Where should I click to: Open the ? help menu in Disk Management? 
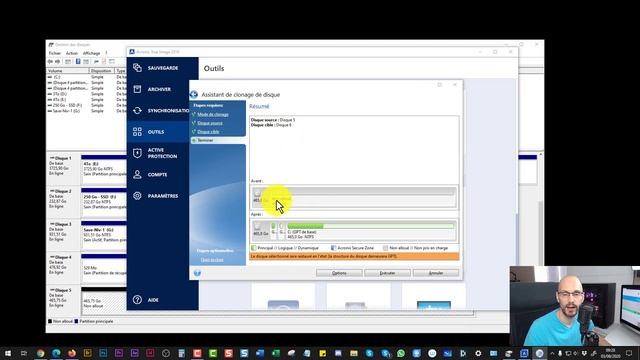pyautogui.click(x=106, y=53)
